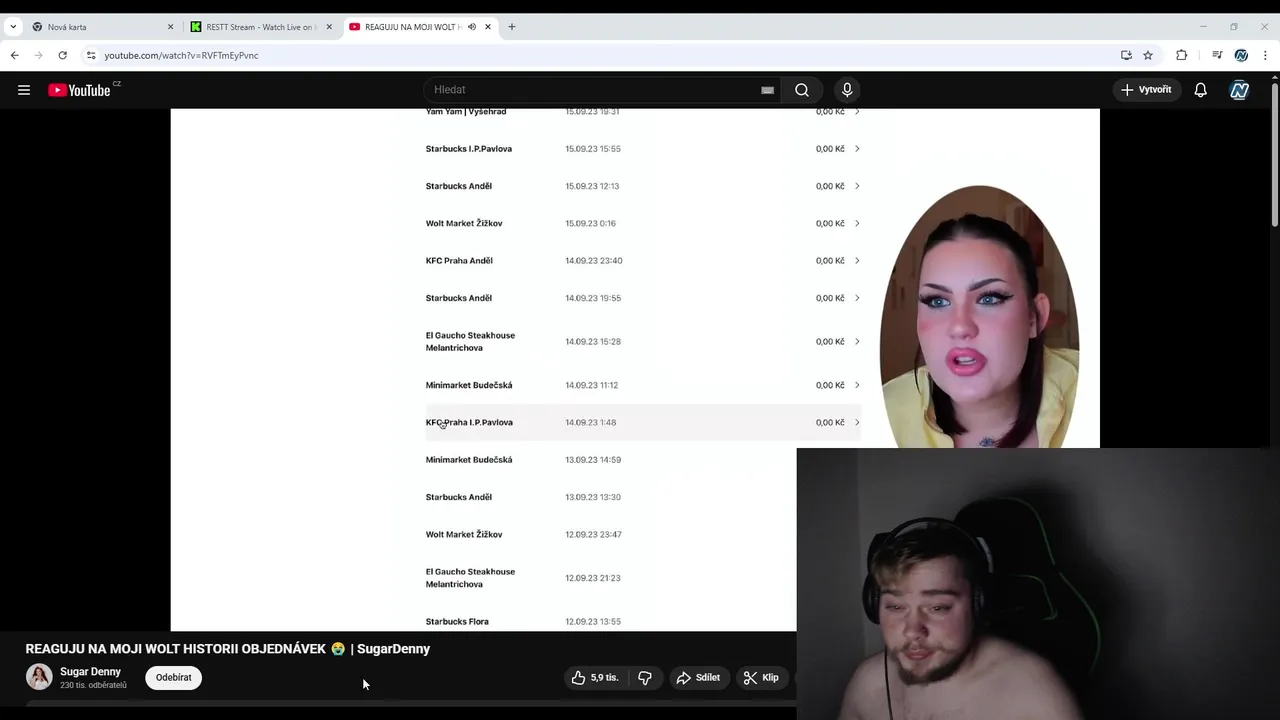
Task: Close the RESTT Stream tab
Action: click(x=329, y=27)
